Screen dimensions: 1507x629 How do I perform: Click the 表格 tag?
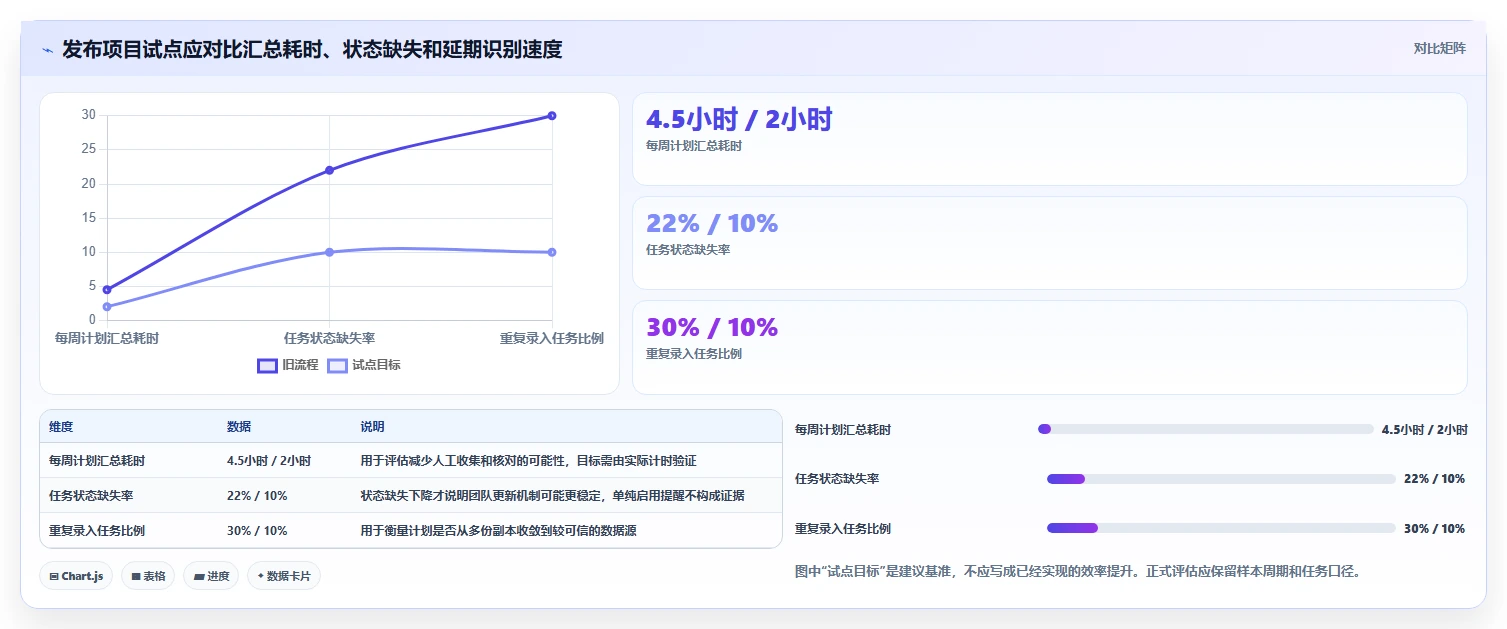coord(148,576)
